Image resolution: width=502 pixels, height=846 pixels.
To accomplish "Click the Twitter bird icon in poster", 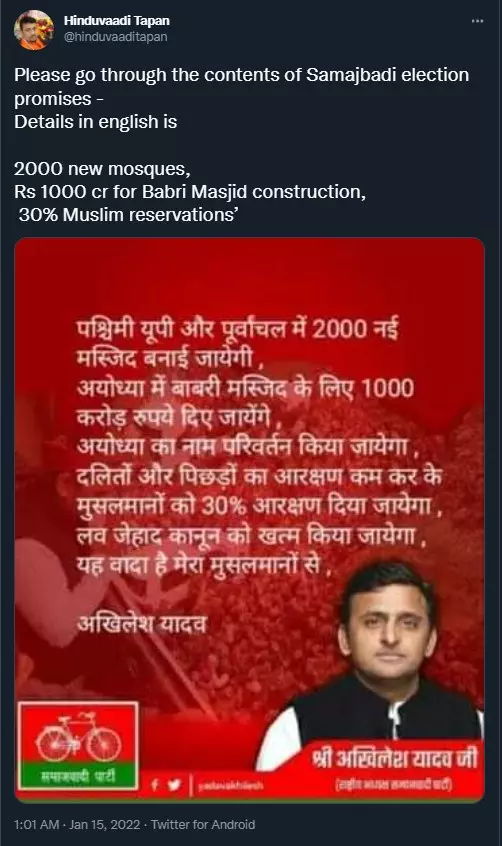I will coord(174,784).
